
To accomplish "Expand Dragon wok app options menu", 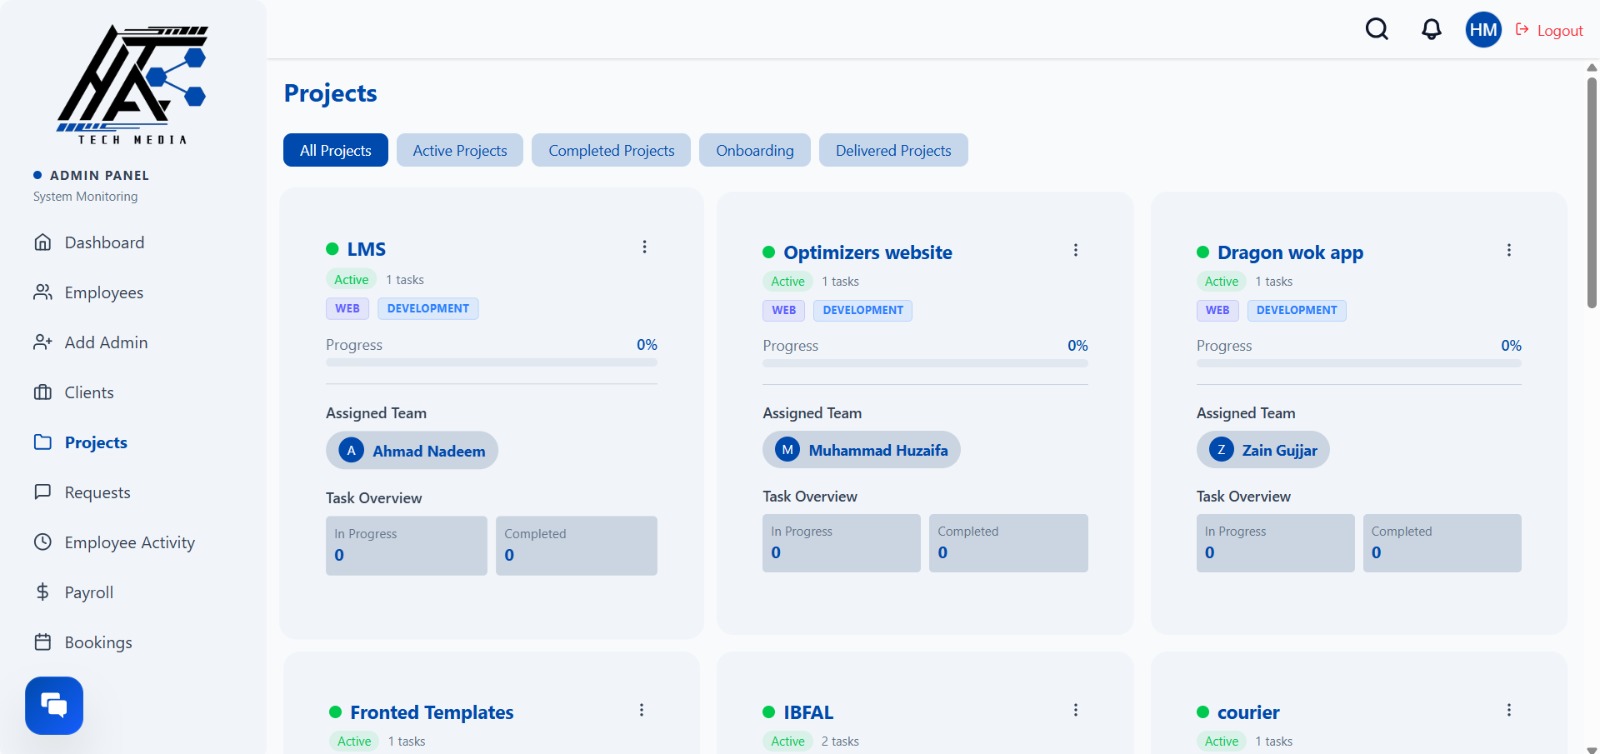I will tap(1508, 250).
